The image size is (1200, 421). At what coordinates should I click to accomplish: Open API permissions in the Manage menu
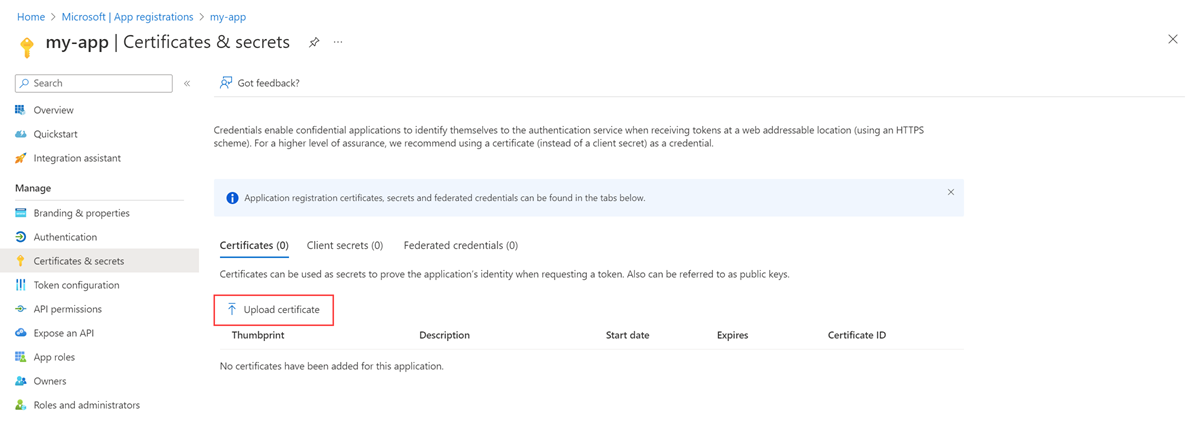pos(68,309)
